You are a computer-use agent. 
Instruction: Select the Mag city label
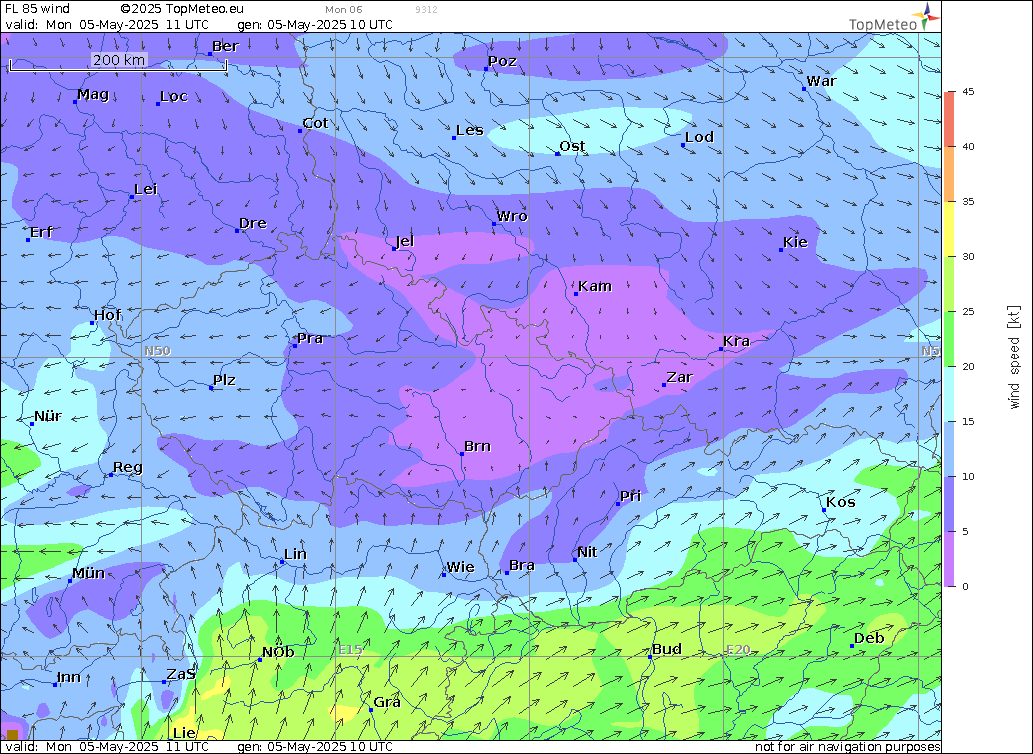pyautogui.click(x=93, y=94)
